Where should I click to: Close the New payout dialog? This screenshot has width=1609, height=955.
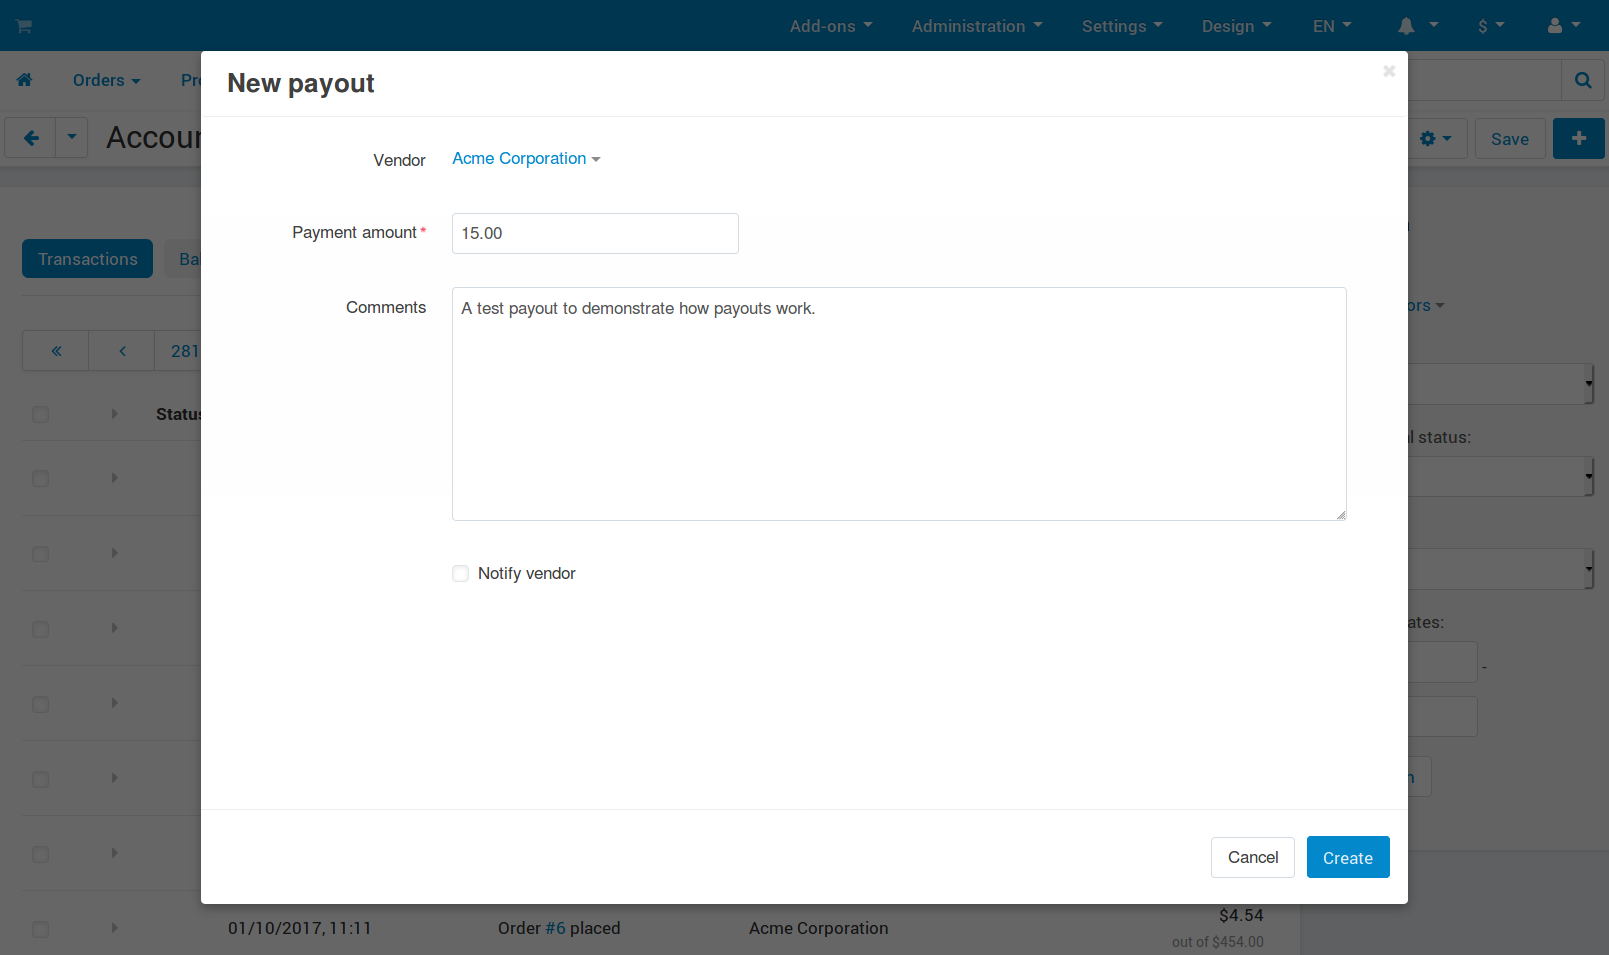coord(1389,71)
